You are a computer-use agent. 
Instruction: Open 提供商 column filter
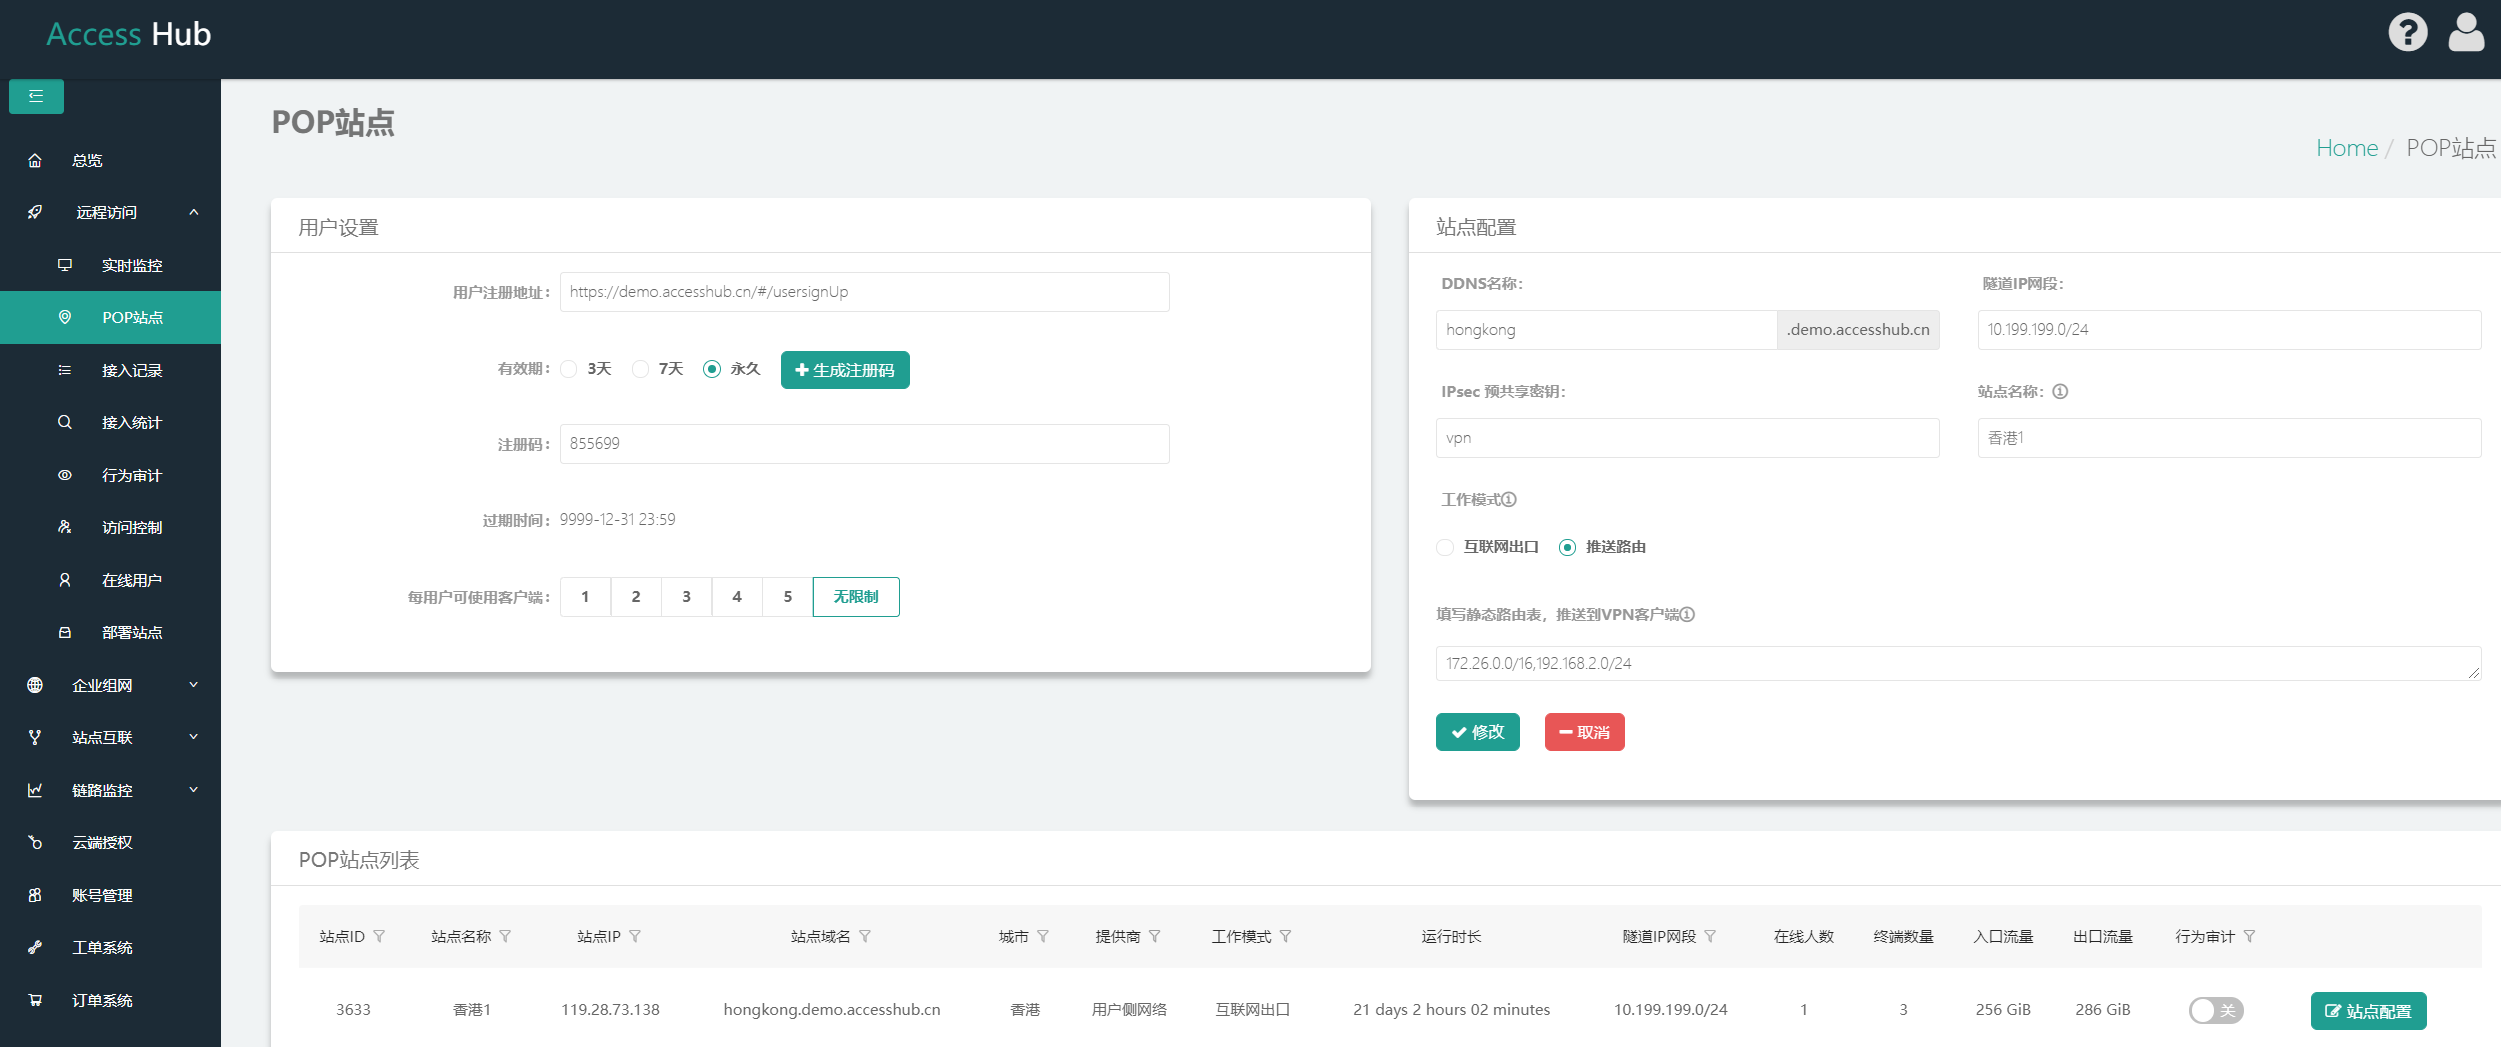pyautogui.click(x=1155, y=936)
